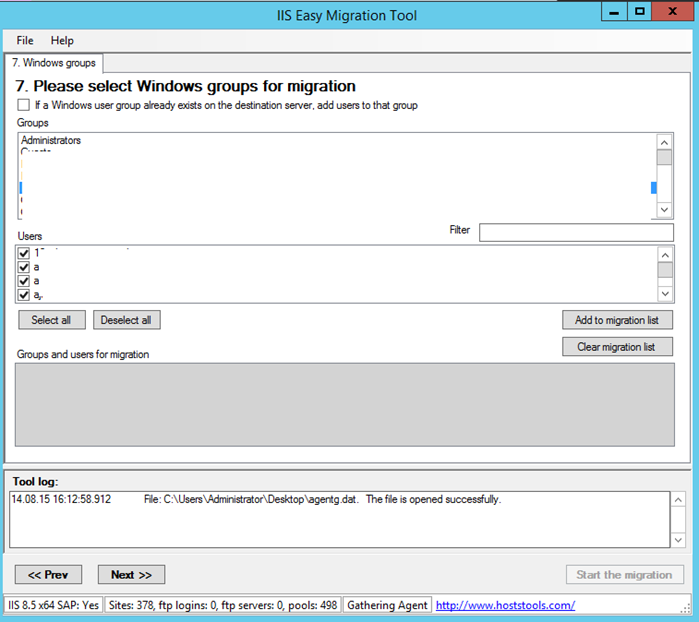Click Clear migration list button

point(617,347)
